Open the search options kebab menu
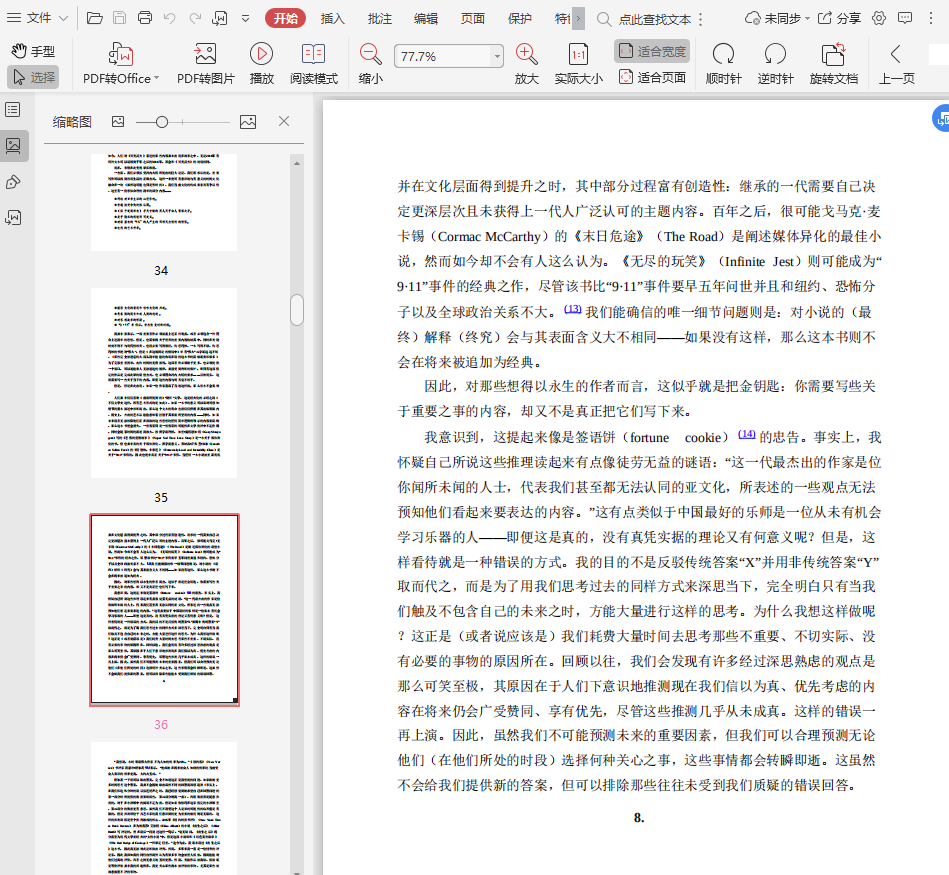 pos(700,19)
